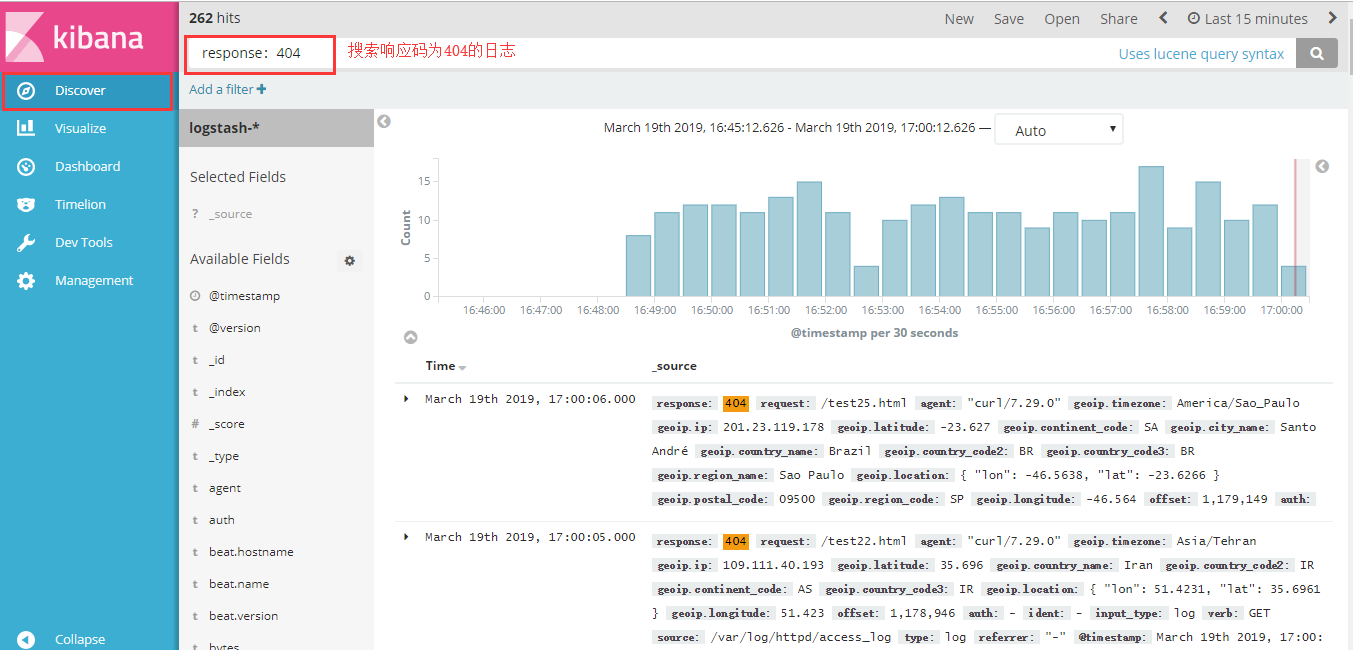Open Management gear icon in sidebar
This screenshot has height=650, width=1353.
[x=26, y=281]
